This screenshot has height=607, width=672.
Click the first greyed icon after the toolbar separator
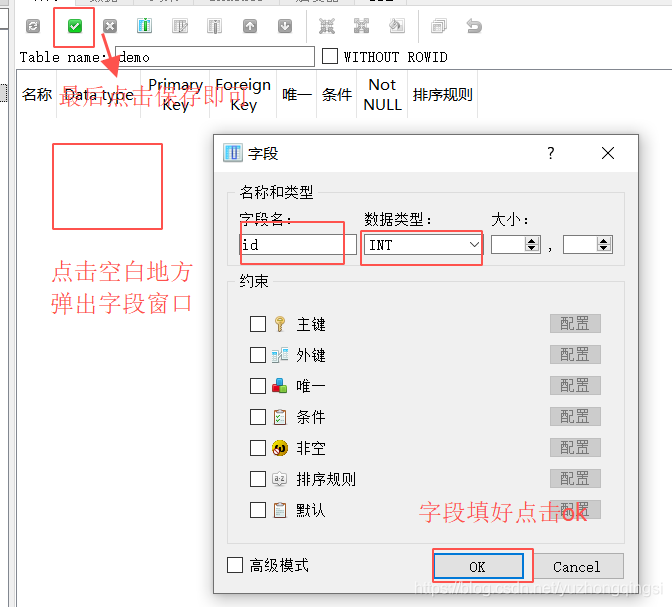327,26
